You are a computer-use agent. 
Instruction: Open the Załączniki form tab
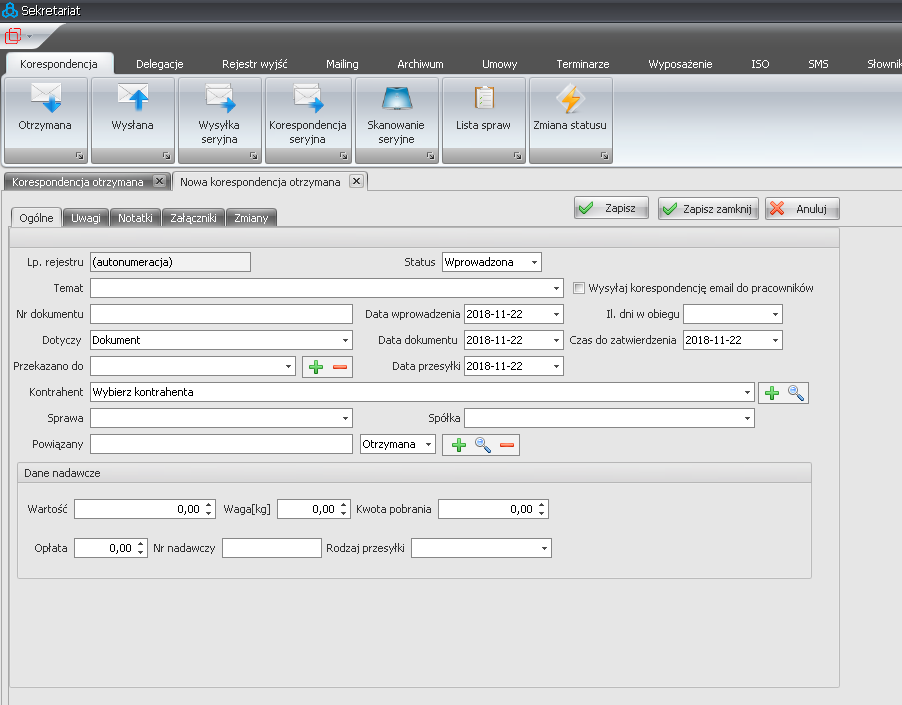tap(193, 218)
